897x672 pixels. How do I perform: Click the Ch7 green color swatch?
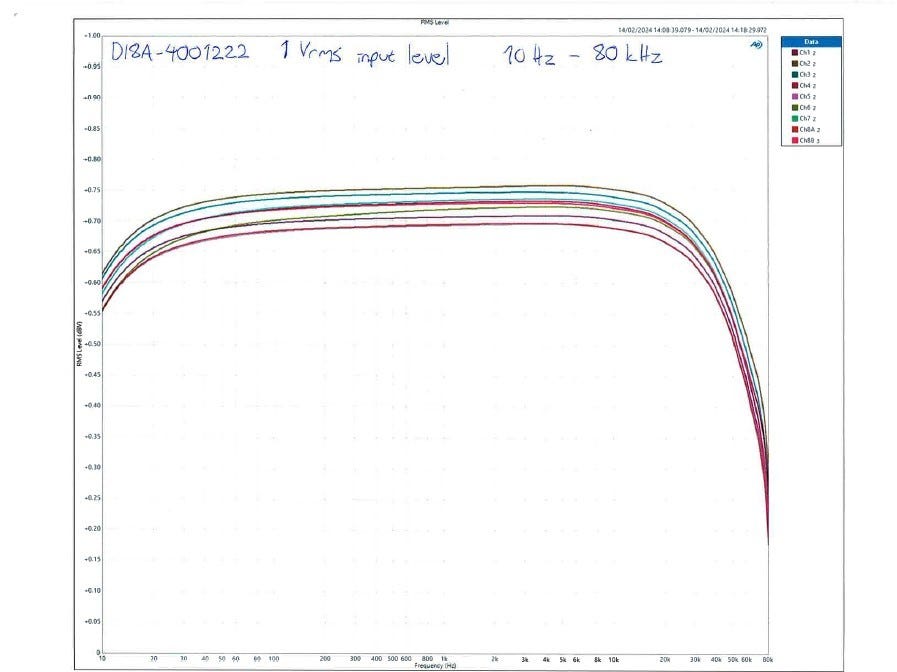pos(795,118)
